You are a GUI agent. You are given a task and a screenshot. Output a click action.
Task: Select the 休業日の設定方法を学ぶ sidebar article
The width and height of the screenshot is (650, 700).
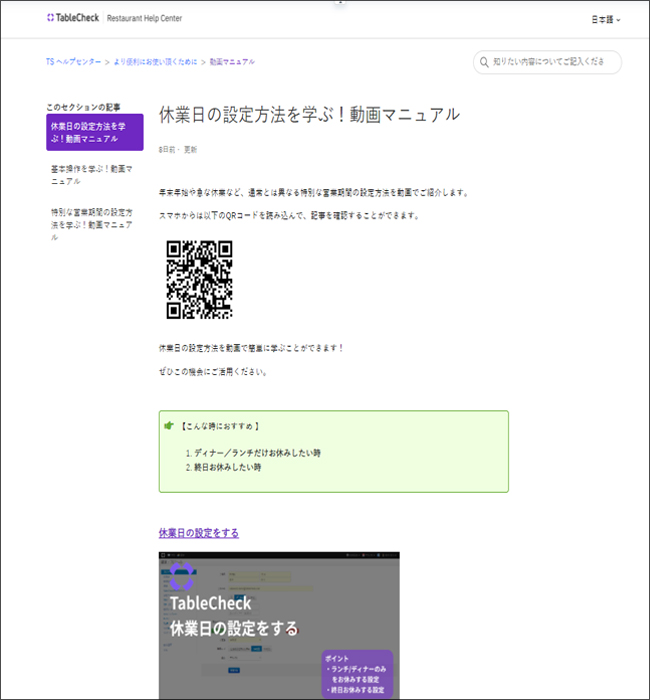coord(95,132)
